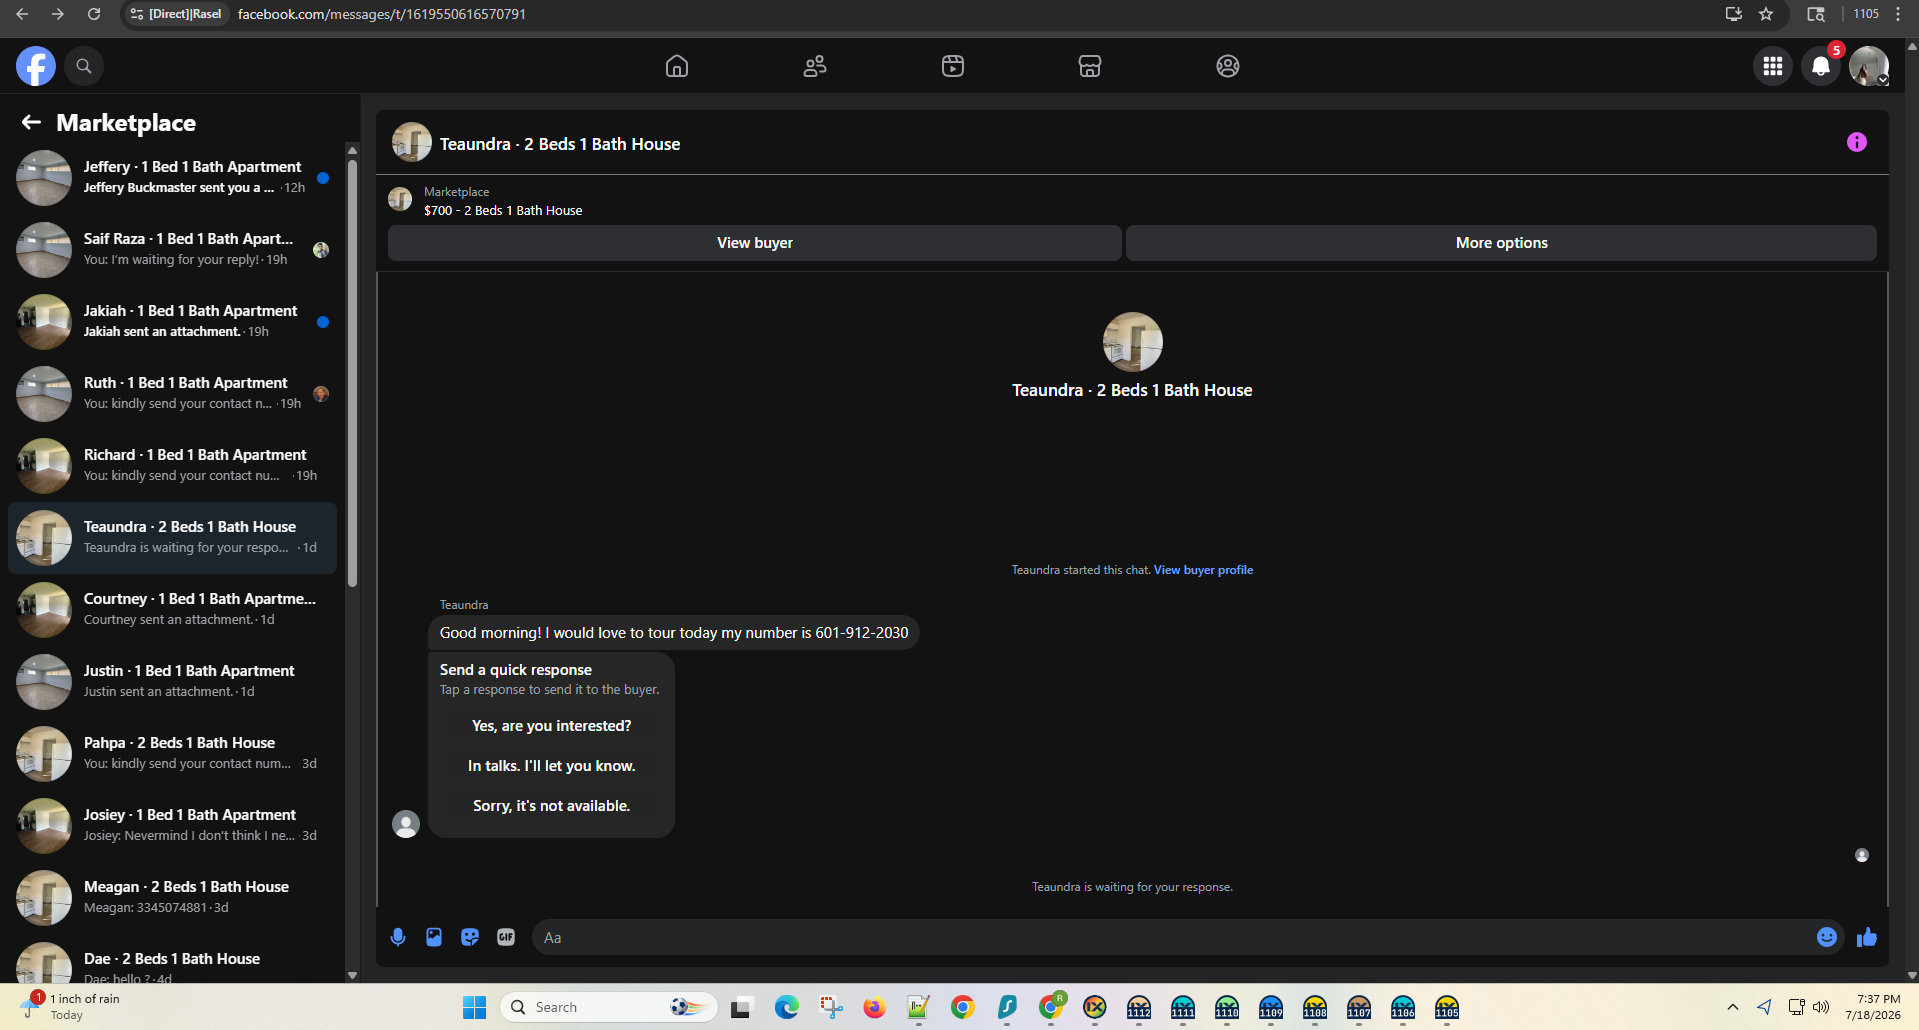Click the More options button
The width and height of the screenshot is (1919, 1030).
point(1501,243)
